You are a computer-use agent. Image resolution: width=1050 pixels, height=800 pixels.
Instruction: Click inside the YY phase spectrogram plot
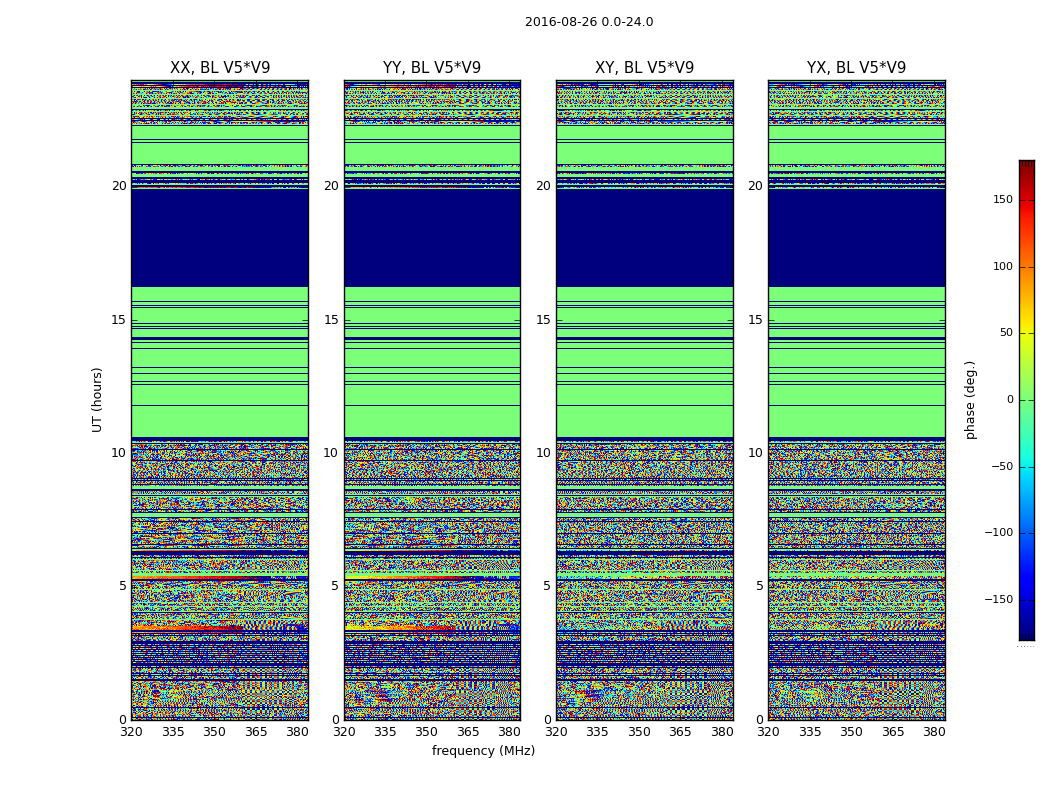coord(432,400)
